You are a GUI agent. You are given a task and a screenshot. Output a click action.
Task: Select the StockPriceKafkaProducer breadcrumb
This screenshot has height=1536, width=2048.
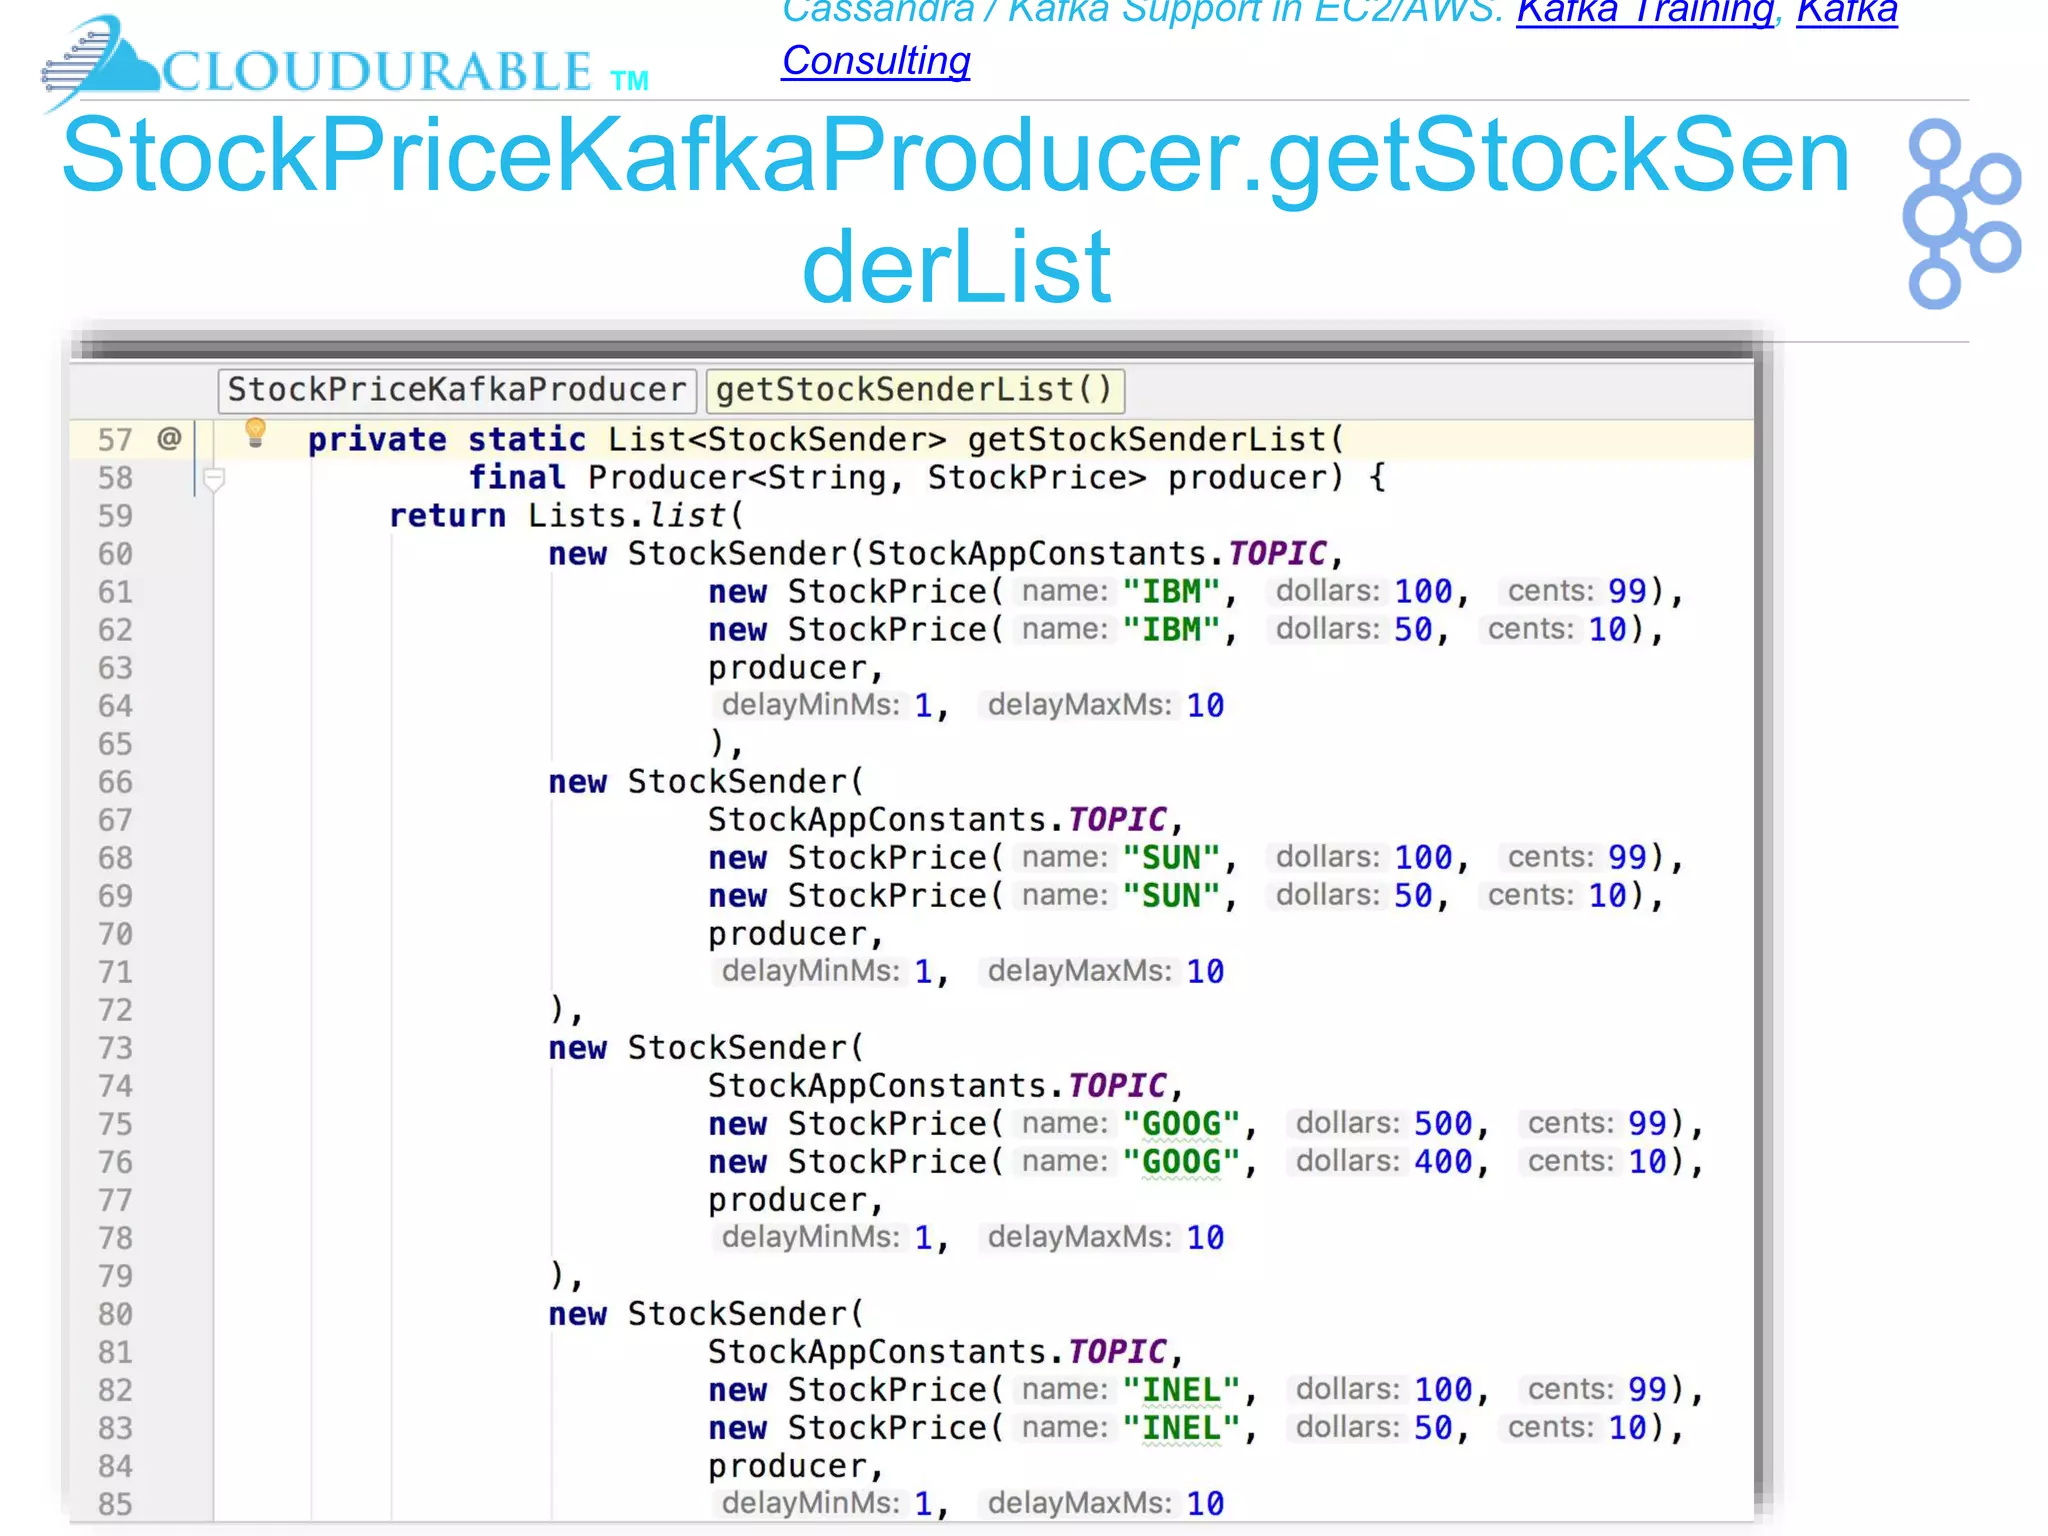456,390
